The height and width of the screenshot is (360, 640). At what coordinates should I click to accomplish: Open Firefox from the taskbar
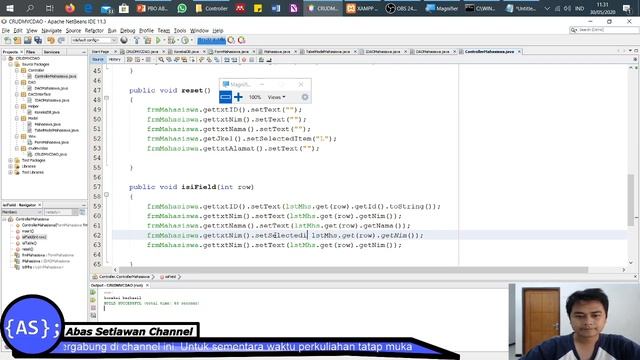click(x=70, y=8)
